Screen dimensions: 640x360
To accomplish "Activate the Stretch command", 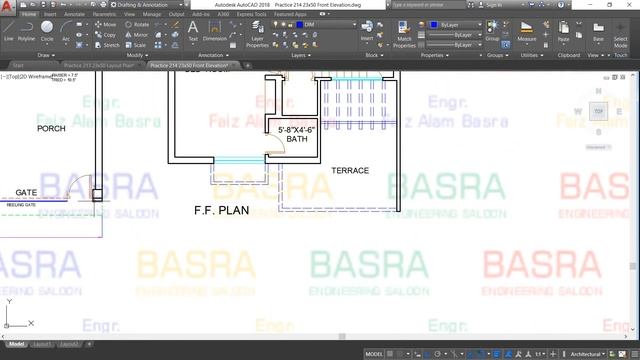I will (x=107, y=45).
